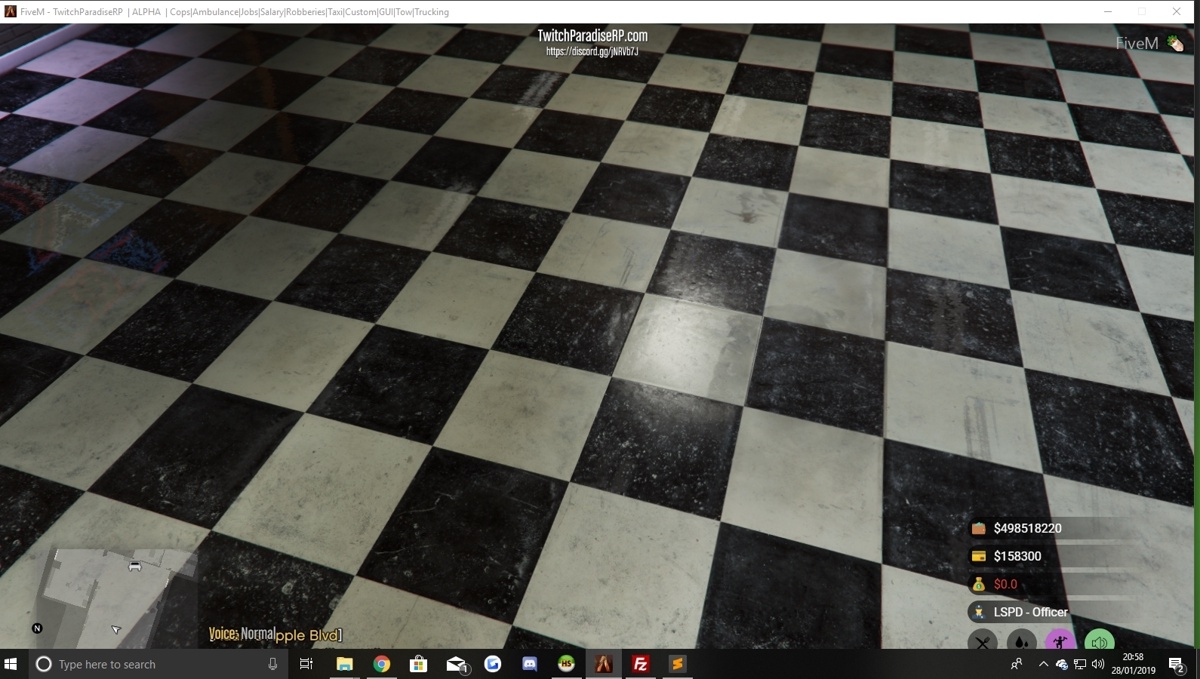The width and height of the screenshot is (1200, 679).
Task: Click the red $0.0 dirty money value
Action: pyautogui.click(x=1005, y=584)
